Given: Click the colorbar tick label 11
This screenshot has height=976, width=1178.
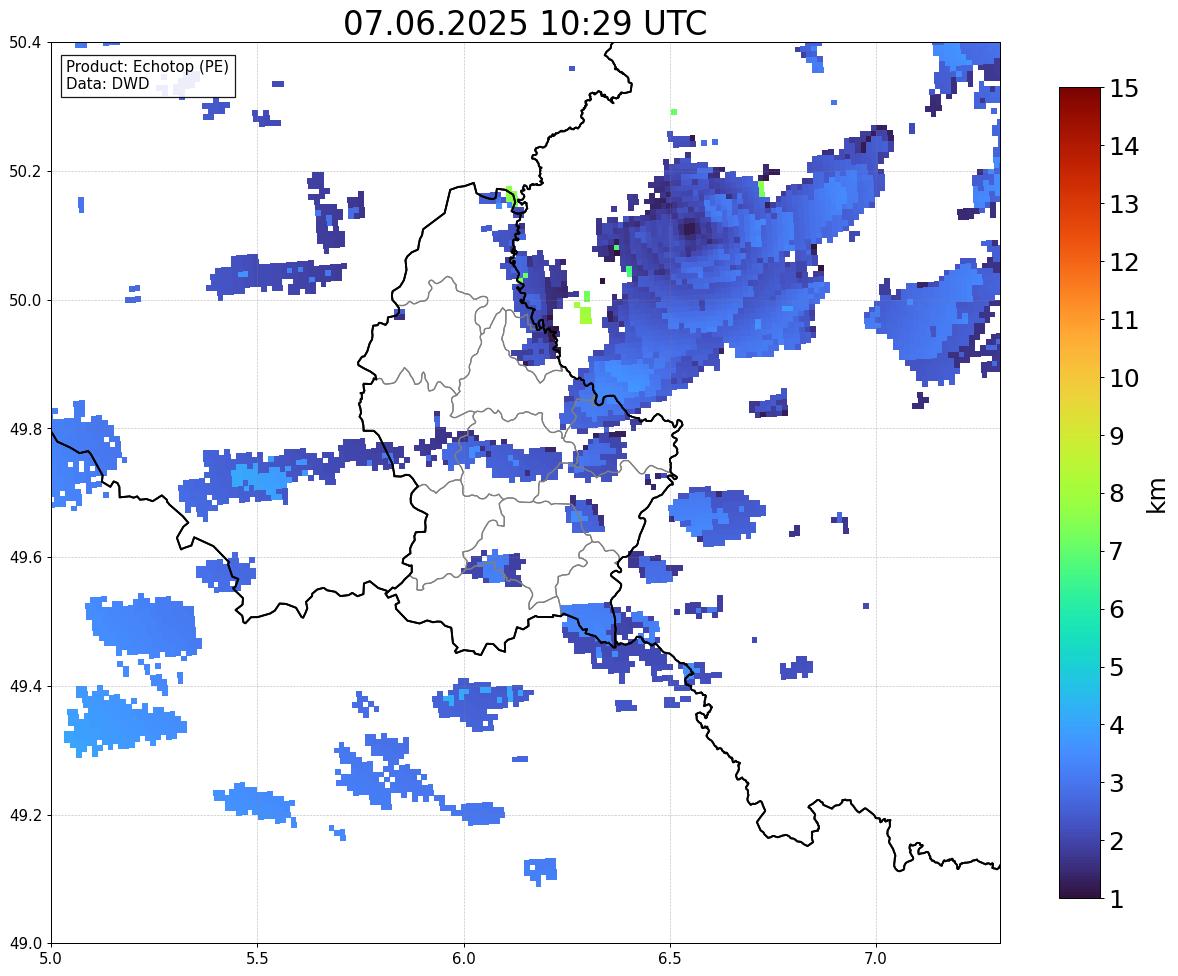Looking at the screenshot, I should 1124,320.
